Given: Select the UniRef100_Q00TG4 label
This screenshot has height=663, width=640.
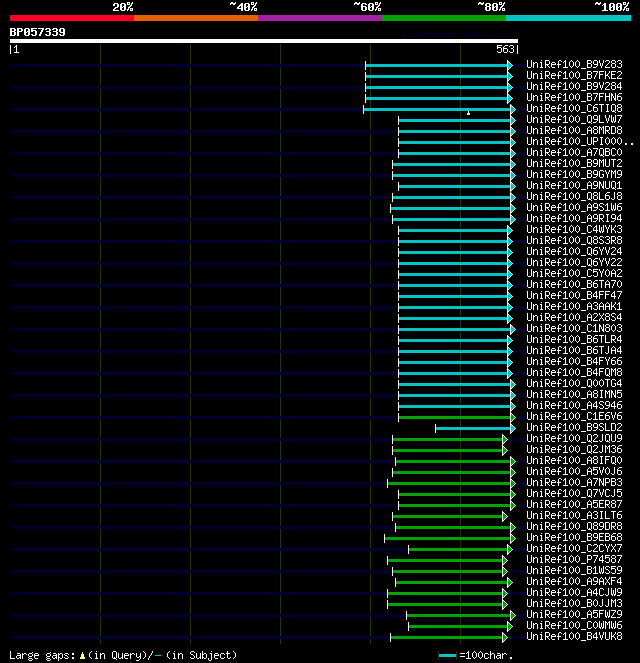Looking at the screenshot, I should click(x=574, y=383).
